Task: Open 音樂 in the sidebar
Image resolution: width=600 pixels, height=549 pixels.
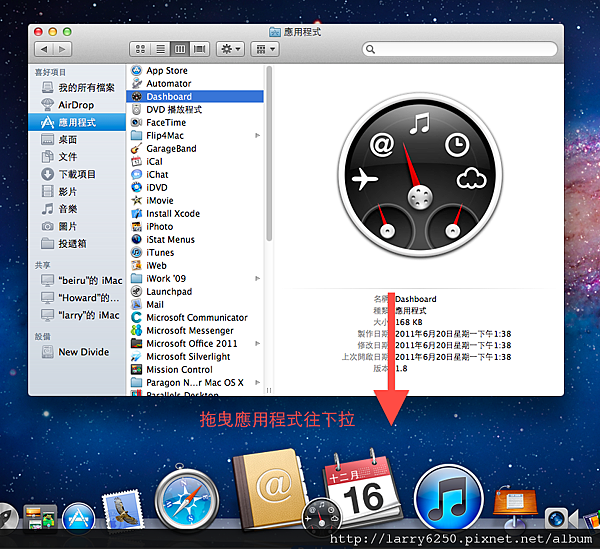Action: (x=77, y=209)
